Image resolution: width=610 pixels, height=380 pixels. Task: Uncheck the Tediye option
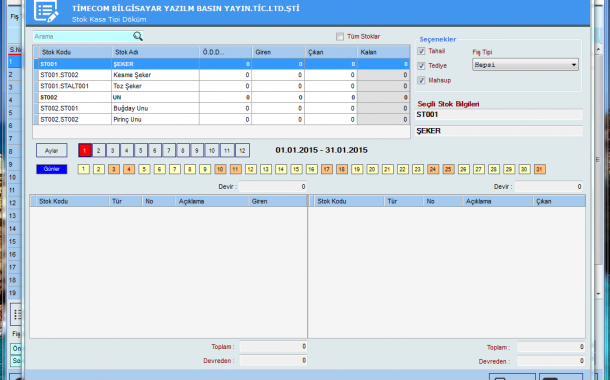click(421, 66)
